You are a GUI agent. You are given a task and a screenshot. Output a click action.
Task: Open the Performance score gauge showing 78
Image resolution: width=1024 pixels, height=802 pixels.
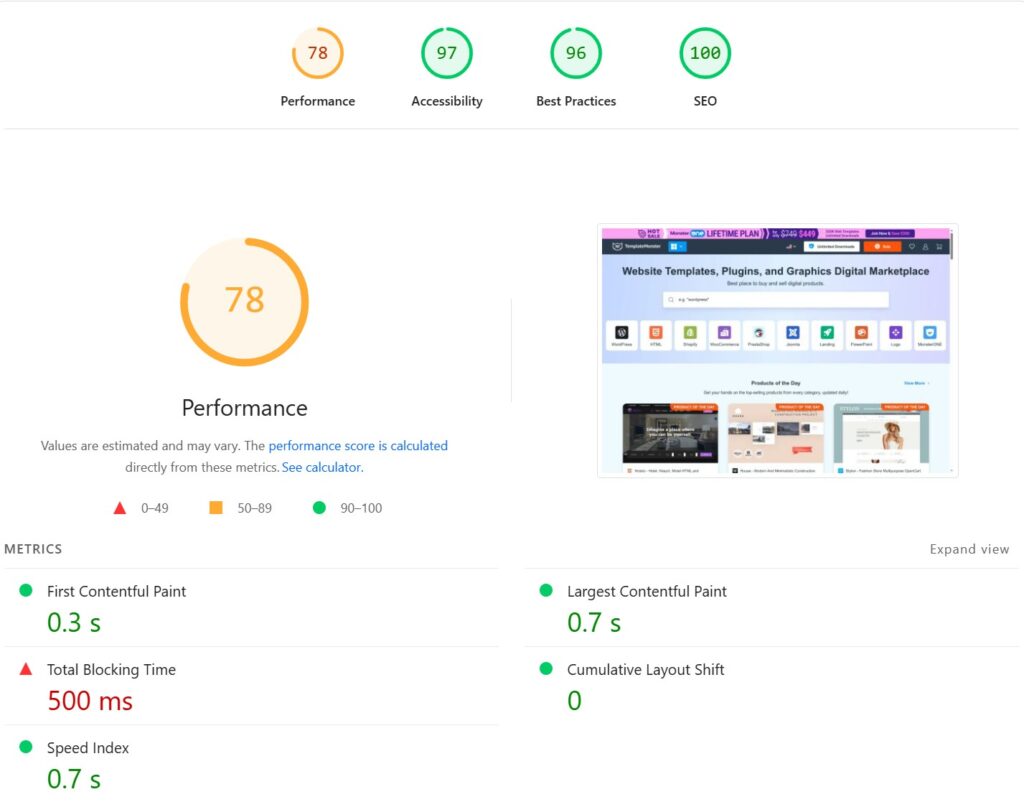pos(317,53)
